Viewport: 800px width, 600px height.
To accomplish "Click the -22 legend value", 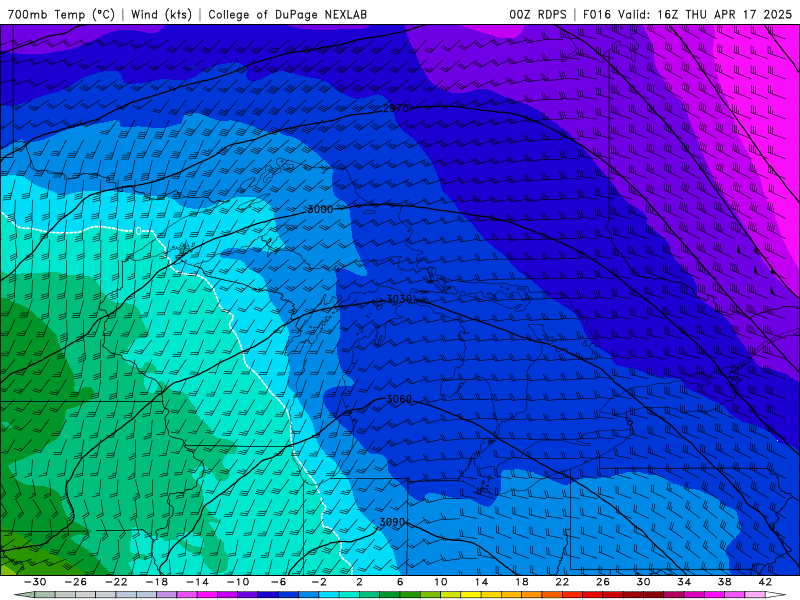I will (116, 582).
